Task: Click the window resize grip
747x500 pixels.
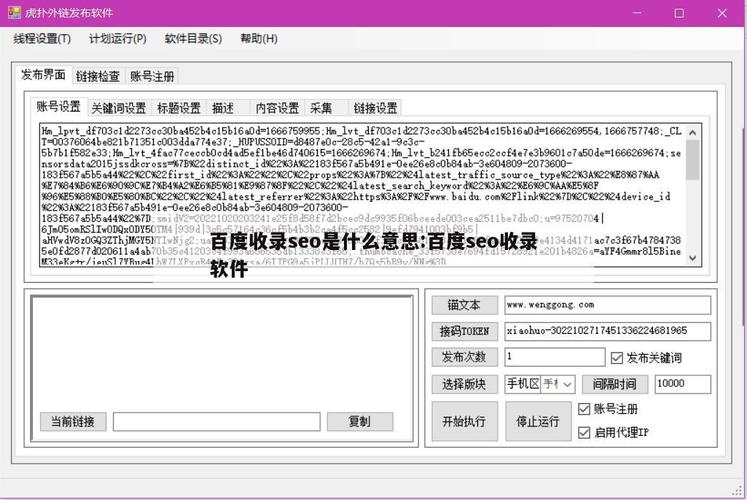Action: [737, 490]
